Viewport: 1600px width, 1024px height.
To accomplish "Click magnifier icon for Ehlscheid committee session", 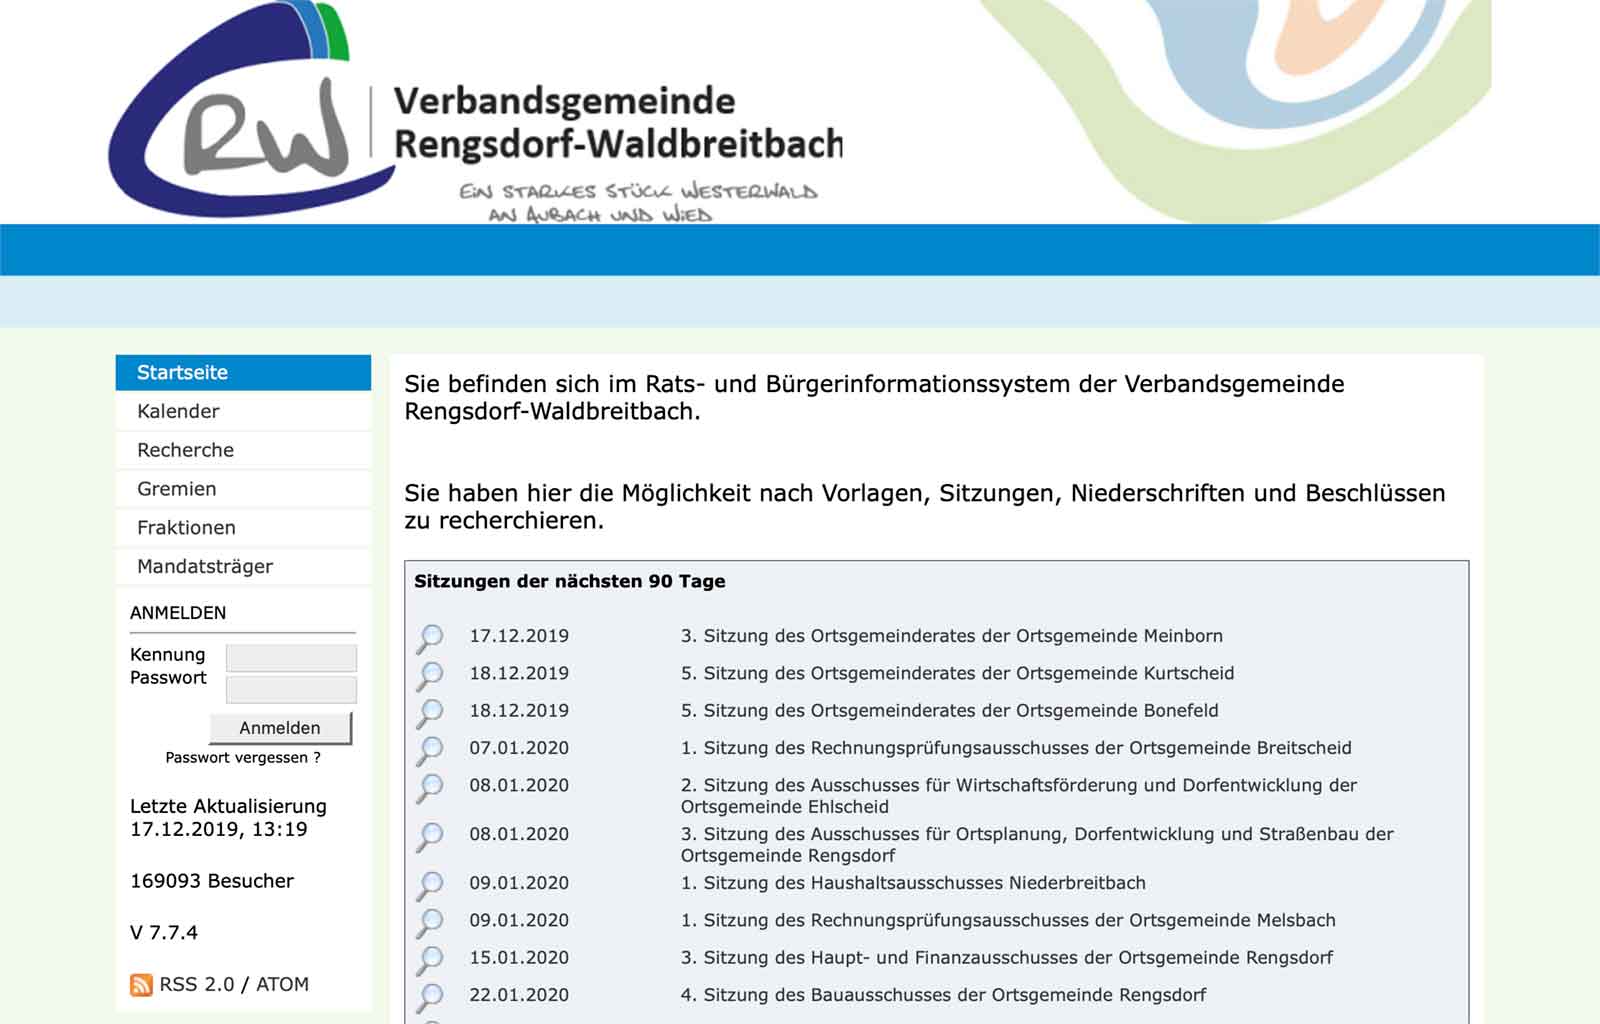I will click(430, 788).
